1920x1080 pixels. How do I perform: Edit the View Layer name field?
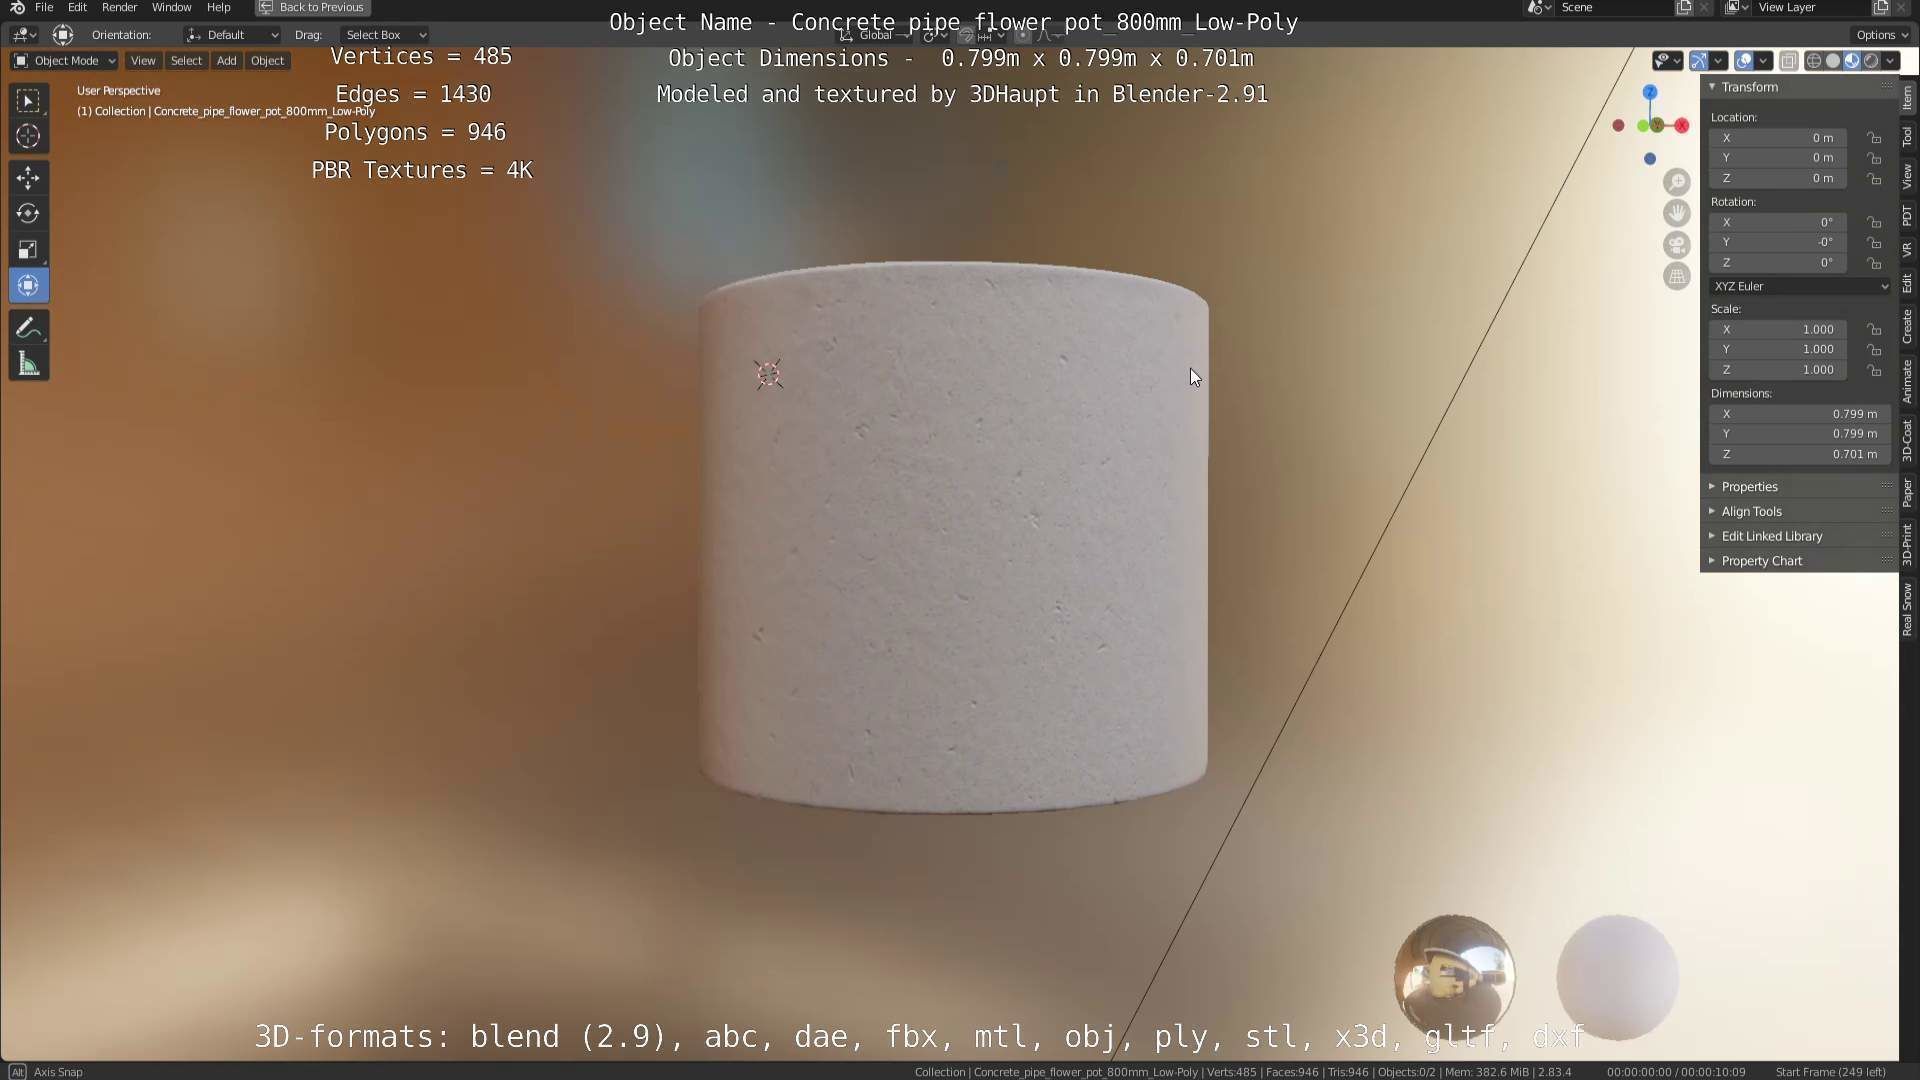(1812, 7)
